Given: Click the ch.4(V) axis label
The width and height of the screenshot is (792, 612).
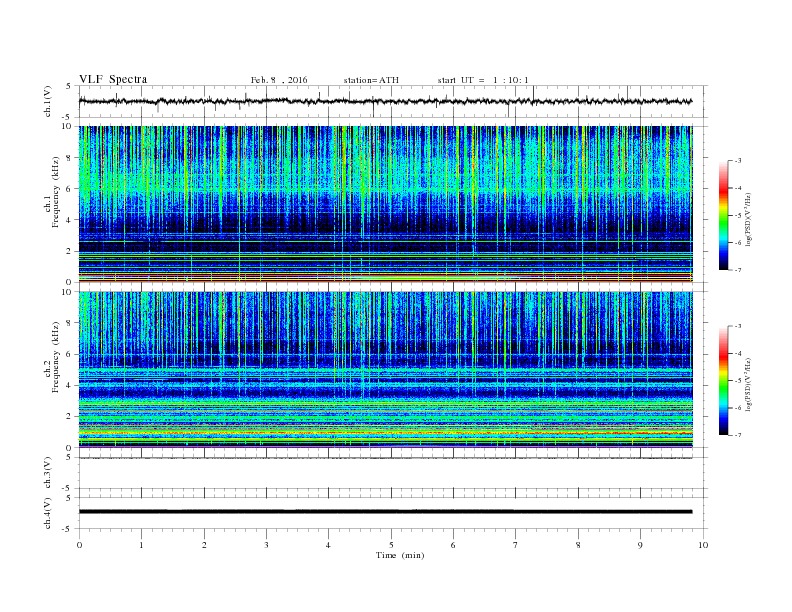Looking at the screenshot, I should coord(47,513).
